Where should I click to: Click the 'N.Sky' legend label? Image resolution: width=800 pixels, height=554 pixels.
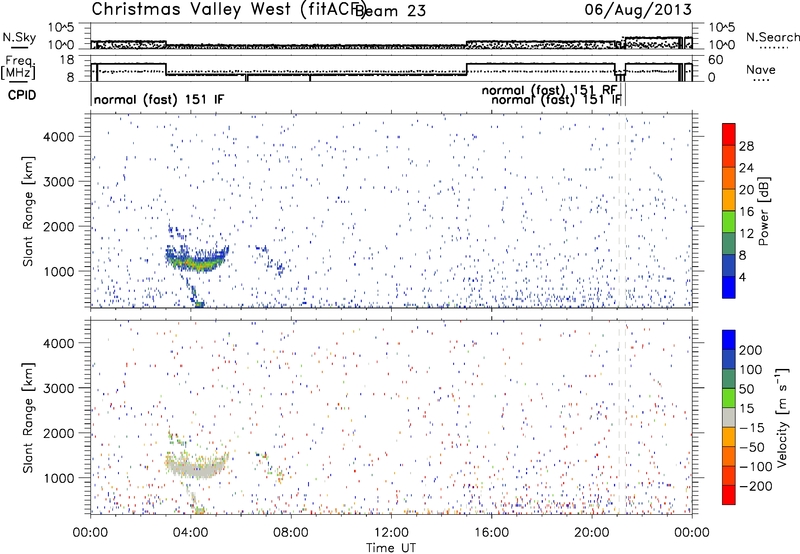click(x=19, y=37)
